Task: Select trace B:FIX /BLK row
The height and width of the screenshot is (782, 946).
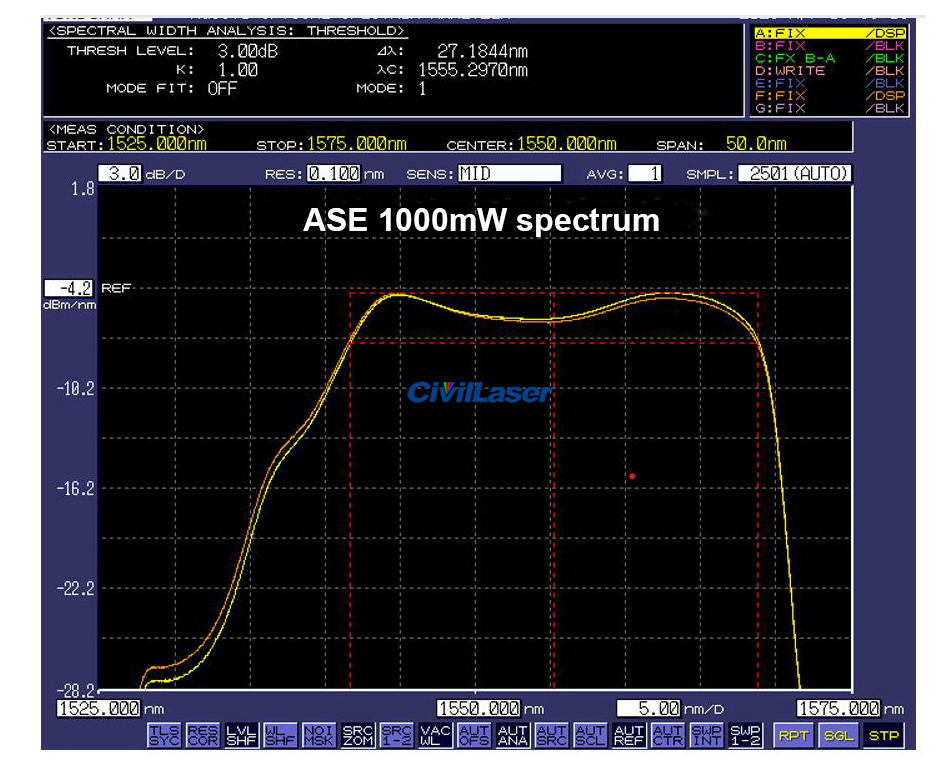Action: click(830, 46)
